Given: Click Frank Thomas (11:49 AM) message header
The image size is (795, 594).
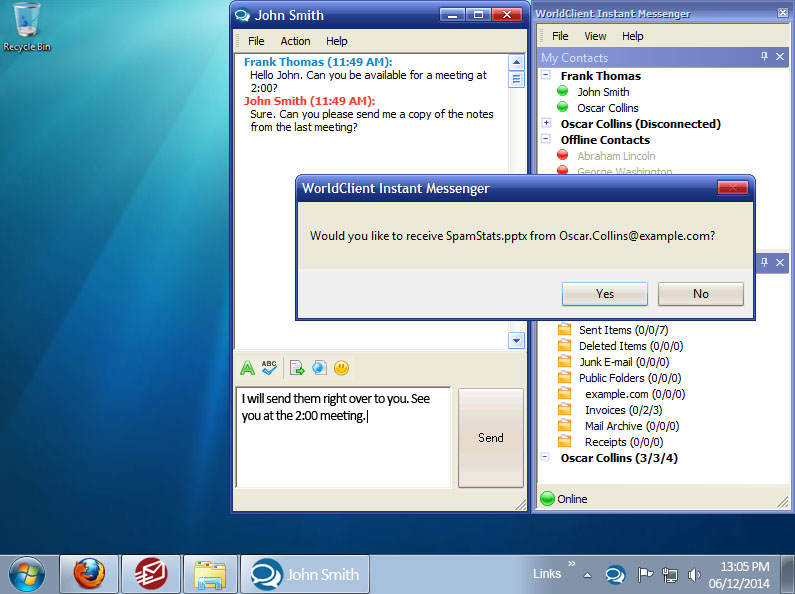Looking at the screenshot, I should (318, 62).
